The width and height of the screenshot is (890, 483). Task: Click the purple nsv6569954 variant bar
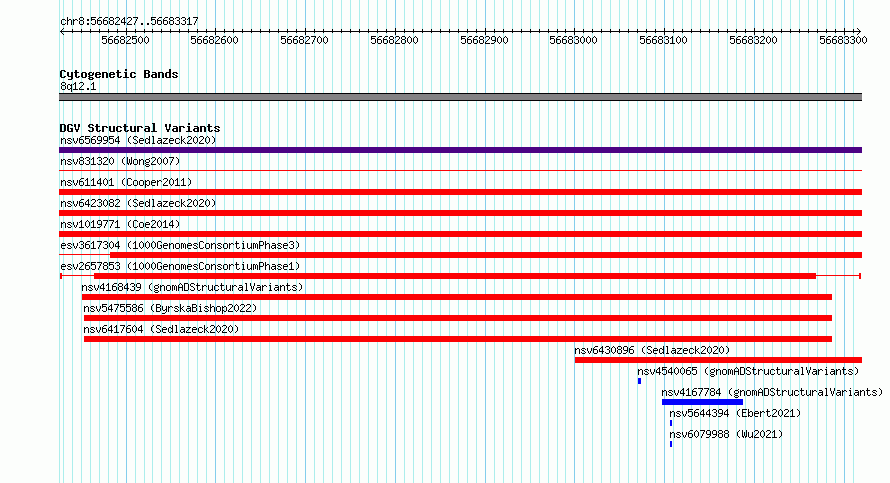pyautogui.click(x=460, y=150)
